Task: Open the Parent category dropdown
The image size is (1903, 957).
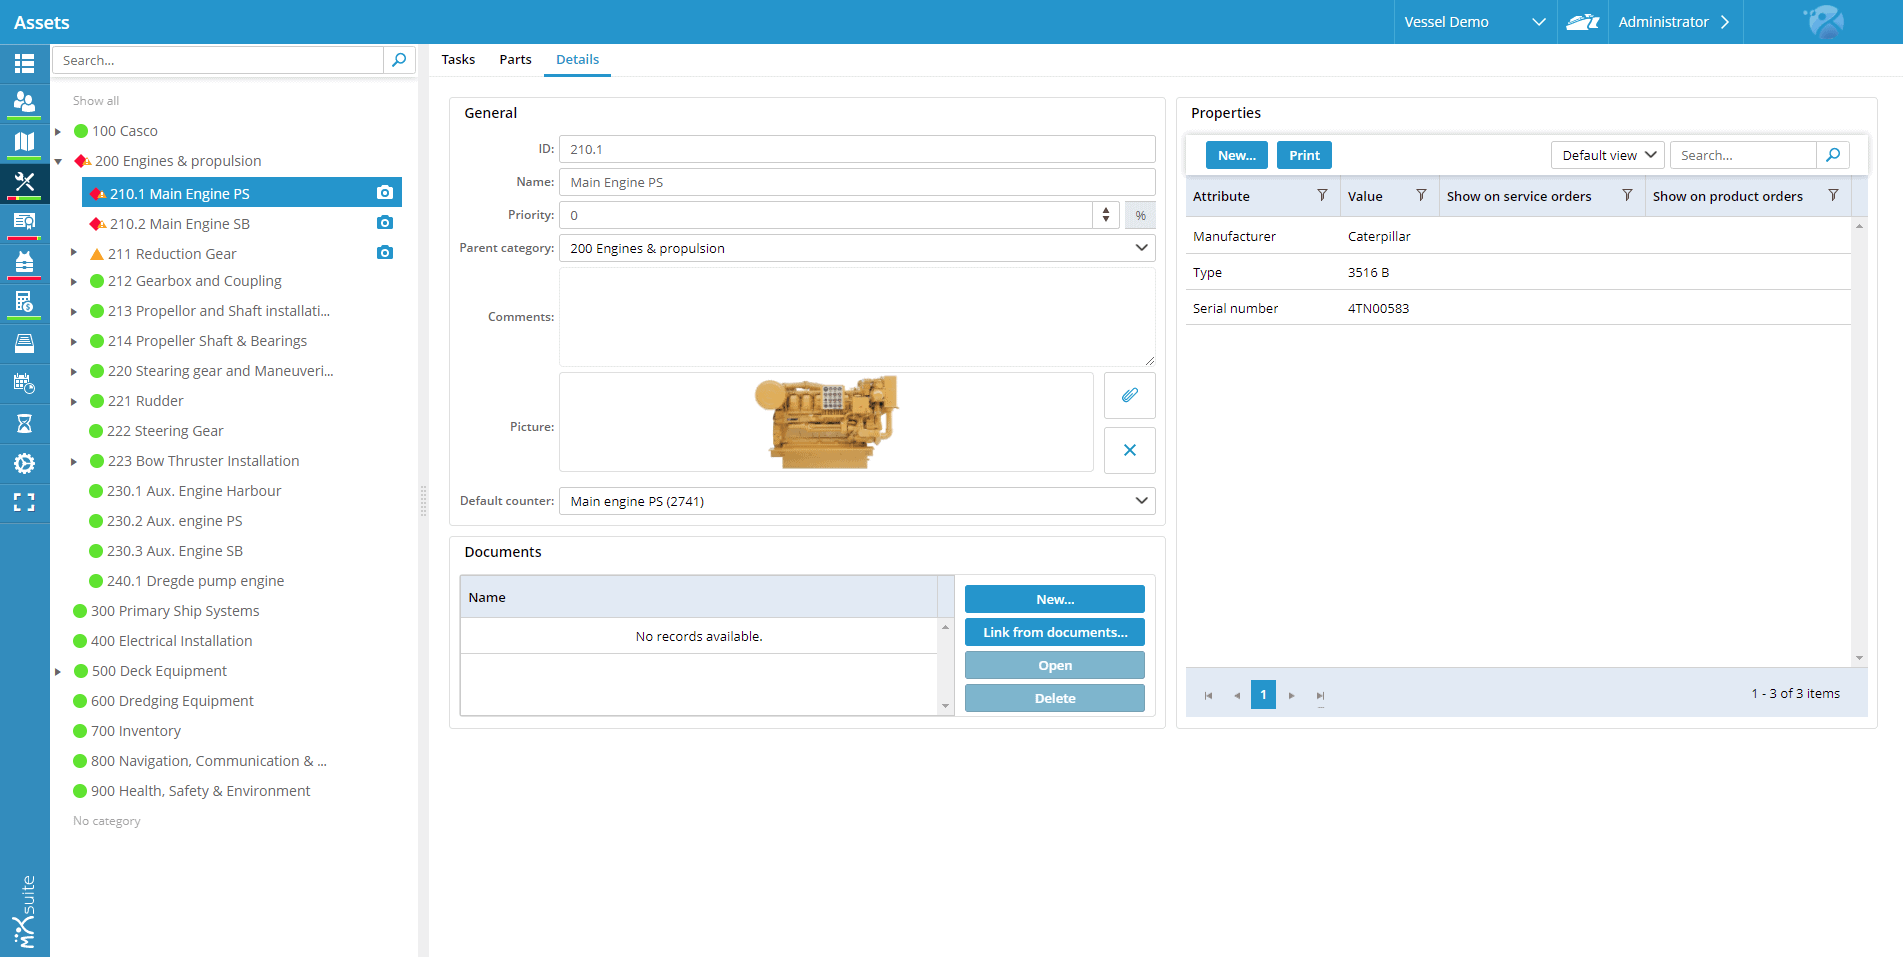Action: pos(1141,248)
